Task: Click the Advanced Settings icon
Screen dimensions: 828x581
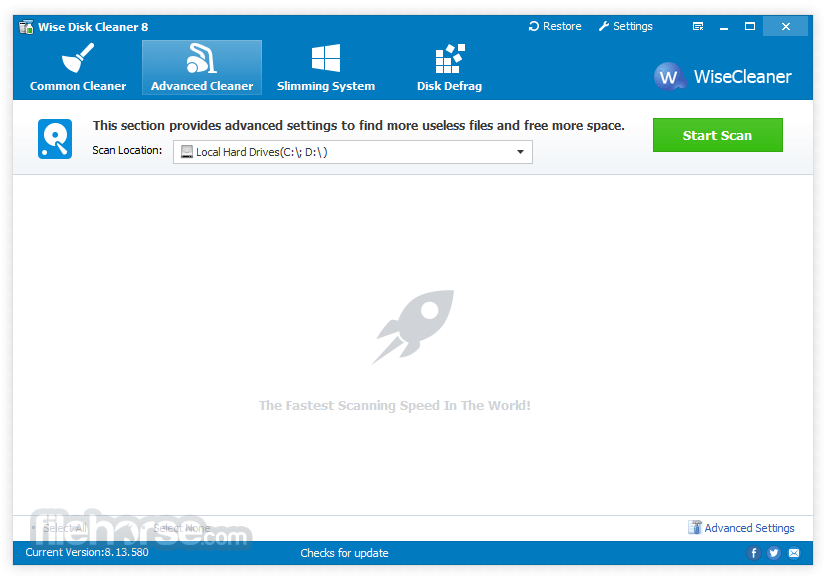Action: click(x=695, y=527)
